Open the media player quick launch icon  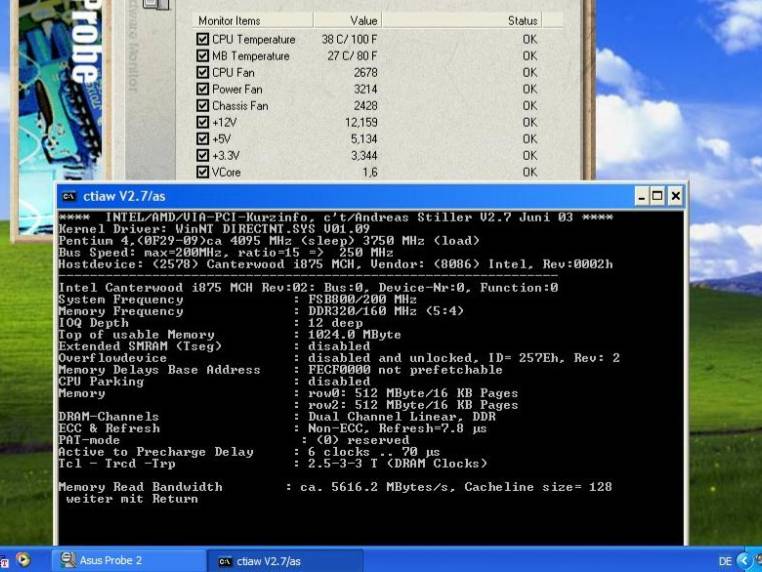(x=23, y=560)
